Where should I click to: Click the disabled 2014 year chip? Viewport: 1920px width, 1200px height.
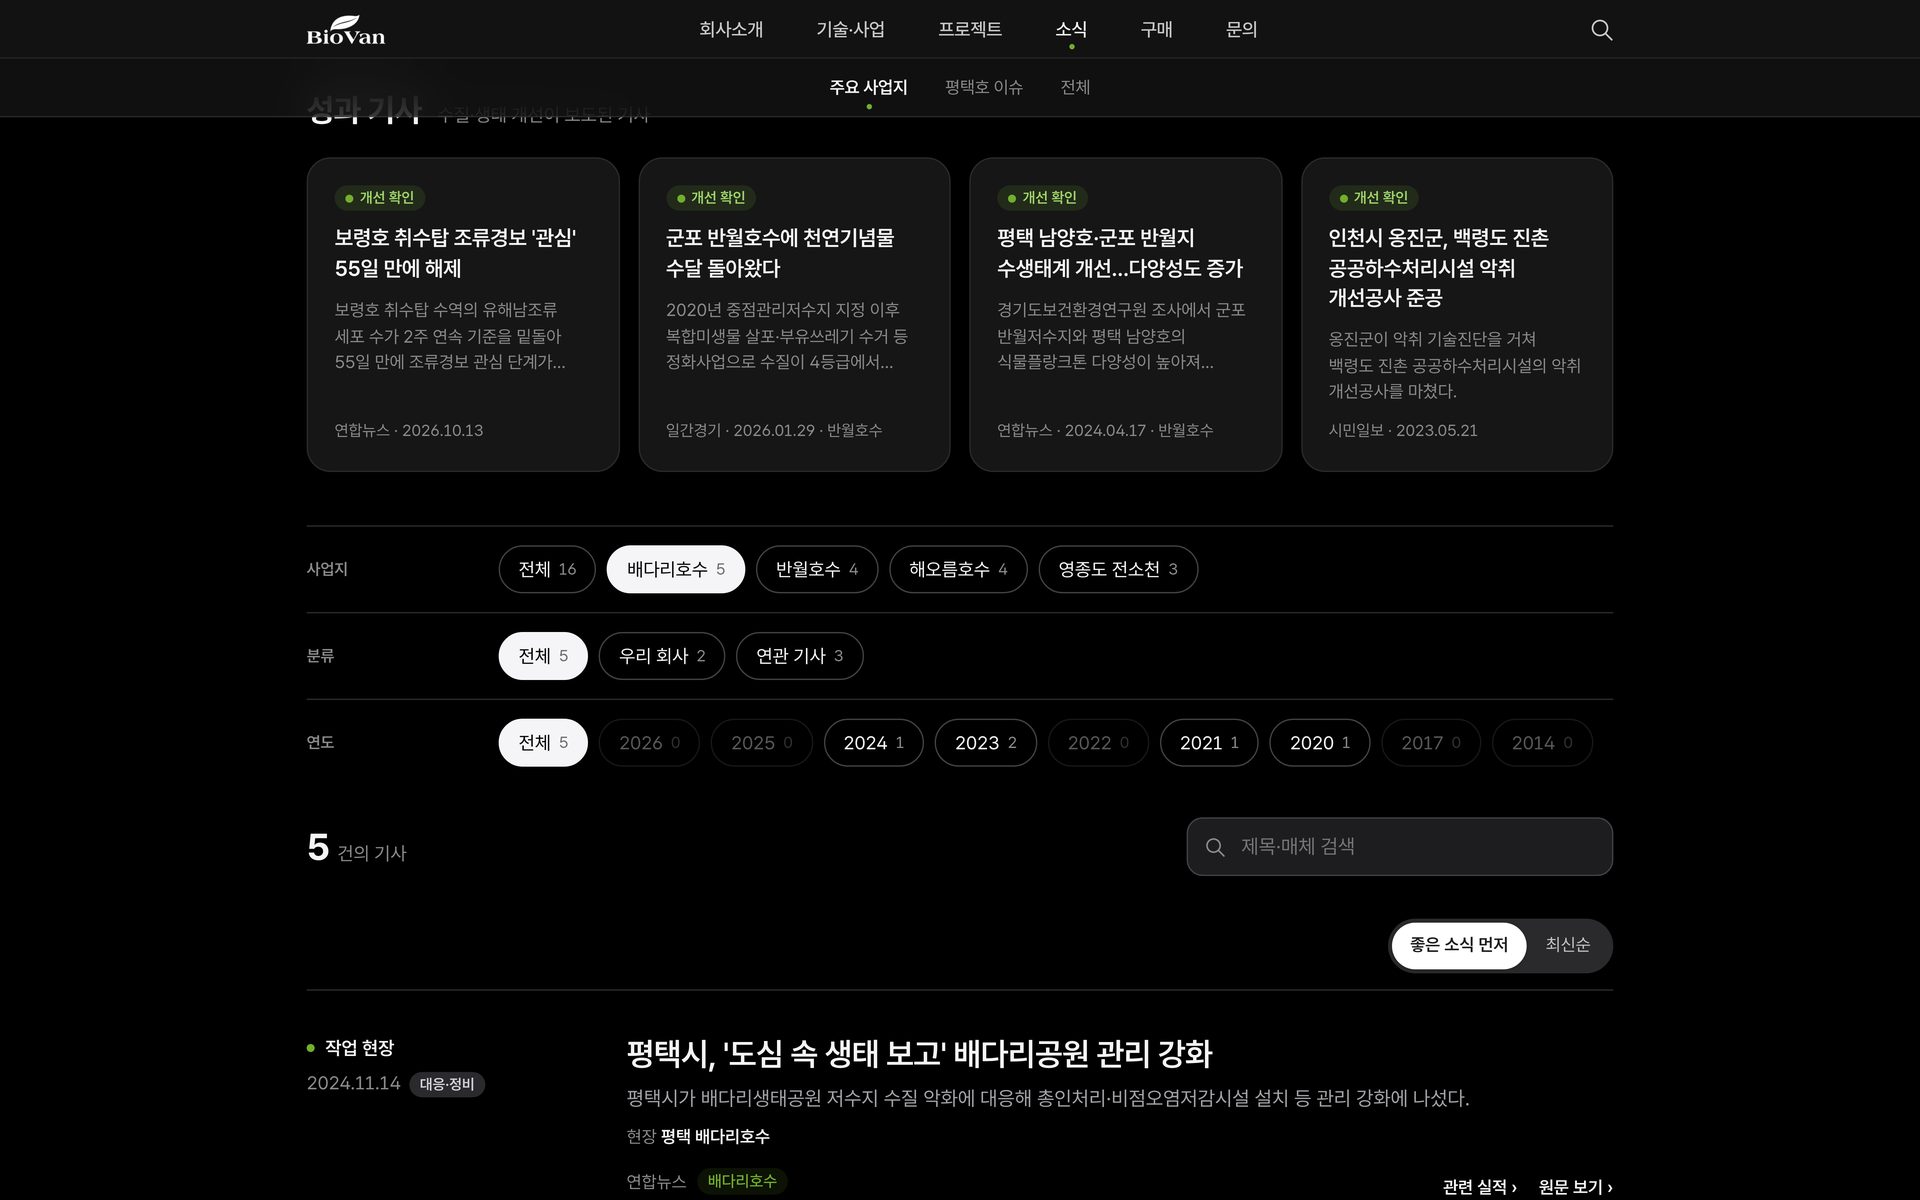point(1542,743)
